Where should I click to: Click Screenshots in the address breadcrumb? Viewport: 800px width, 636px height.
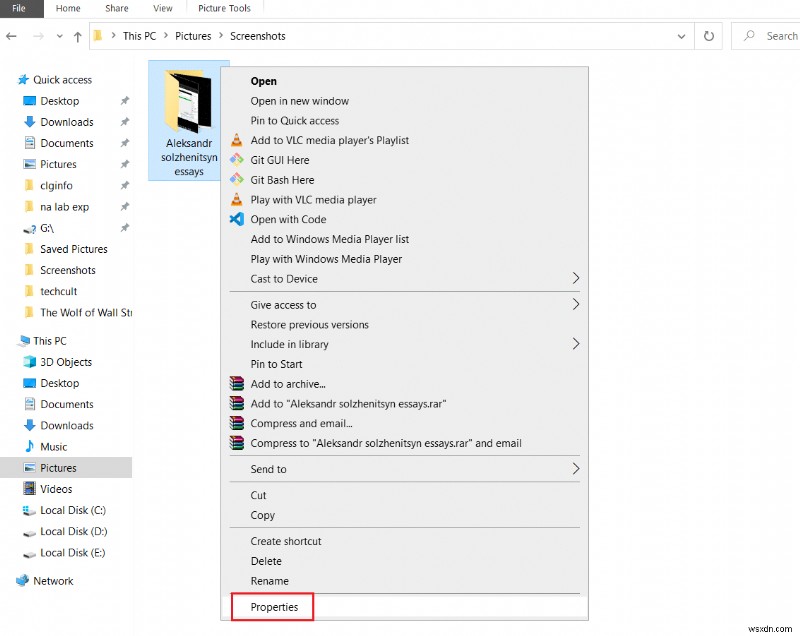[x=258, y=36]
